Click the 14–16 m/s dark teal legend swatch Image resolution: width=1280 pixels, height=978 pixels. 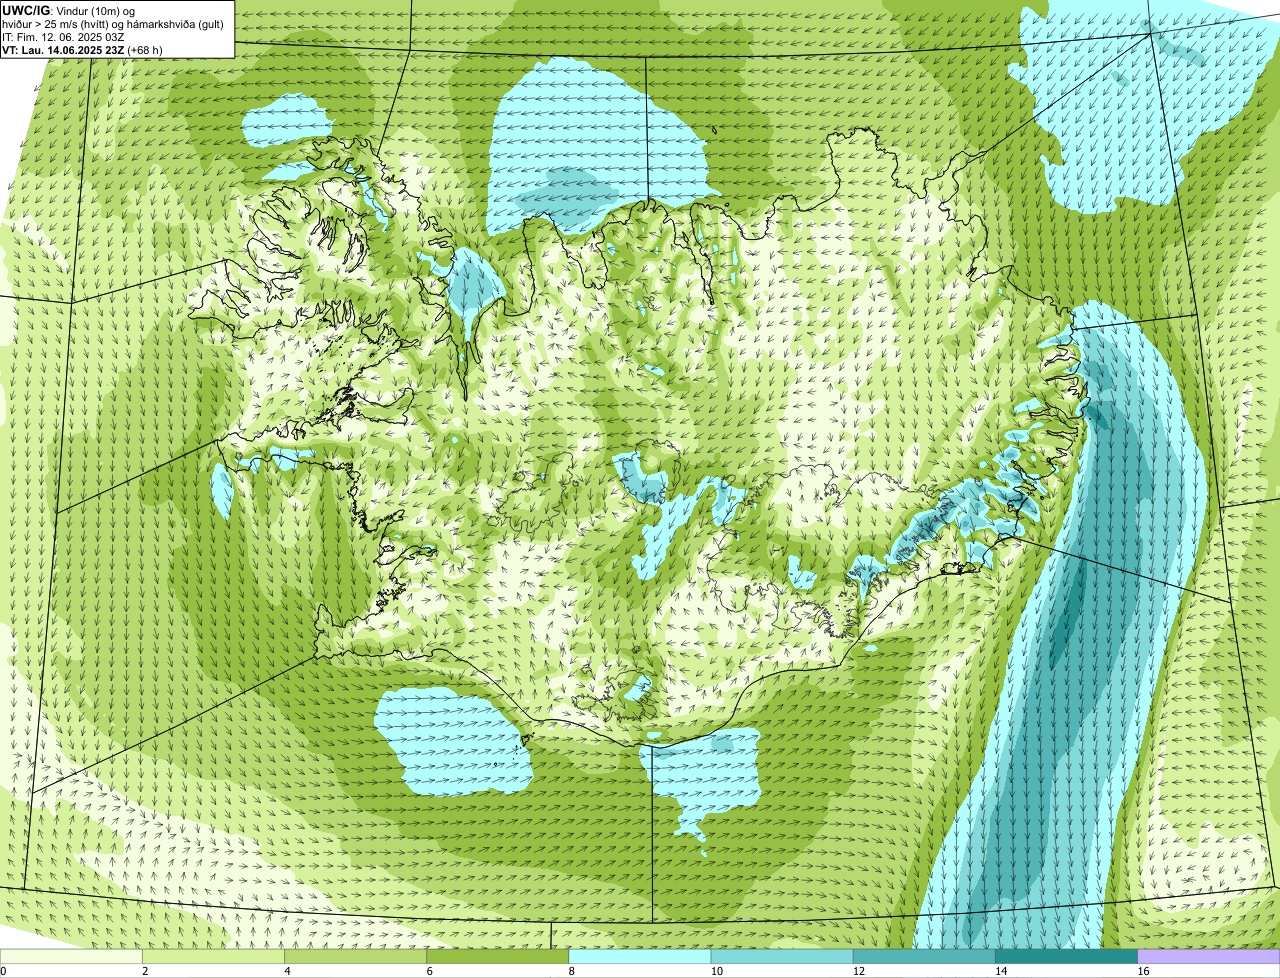tap(1067, 956)
